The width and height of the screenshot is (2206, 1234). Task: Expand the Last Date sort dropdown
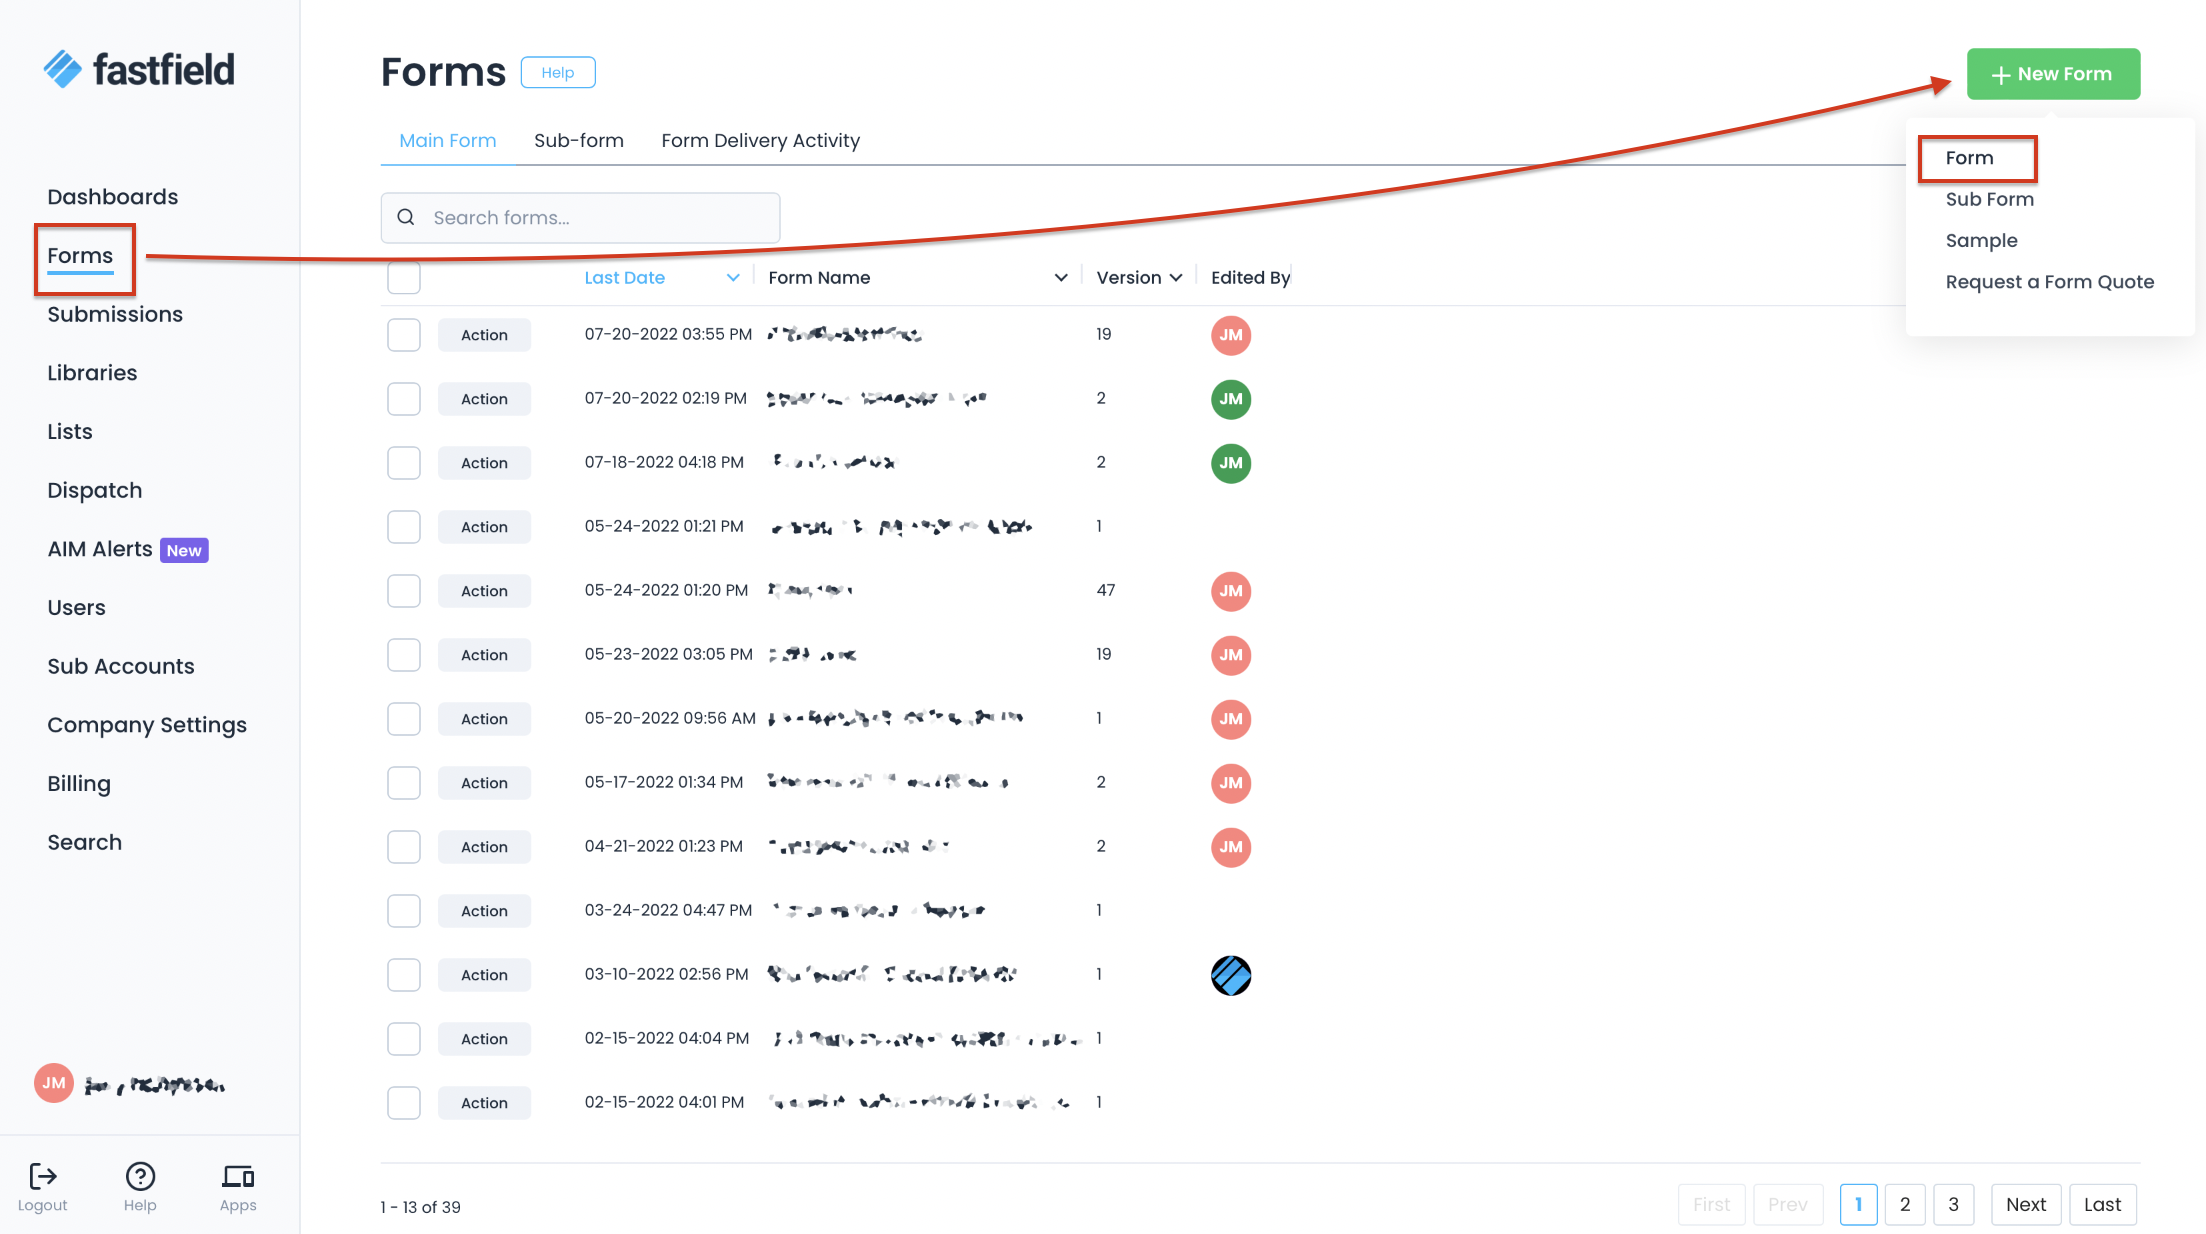click(x=733, y=278)
